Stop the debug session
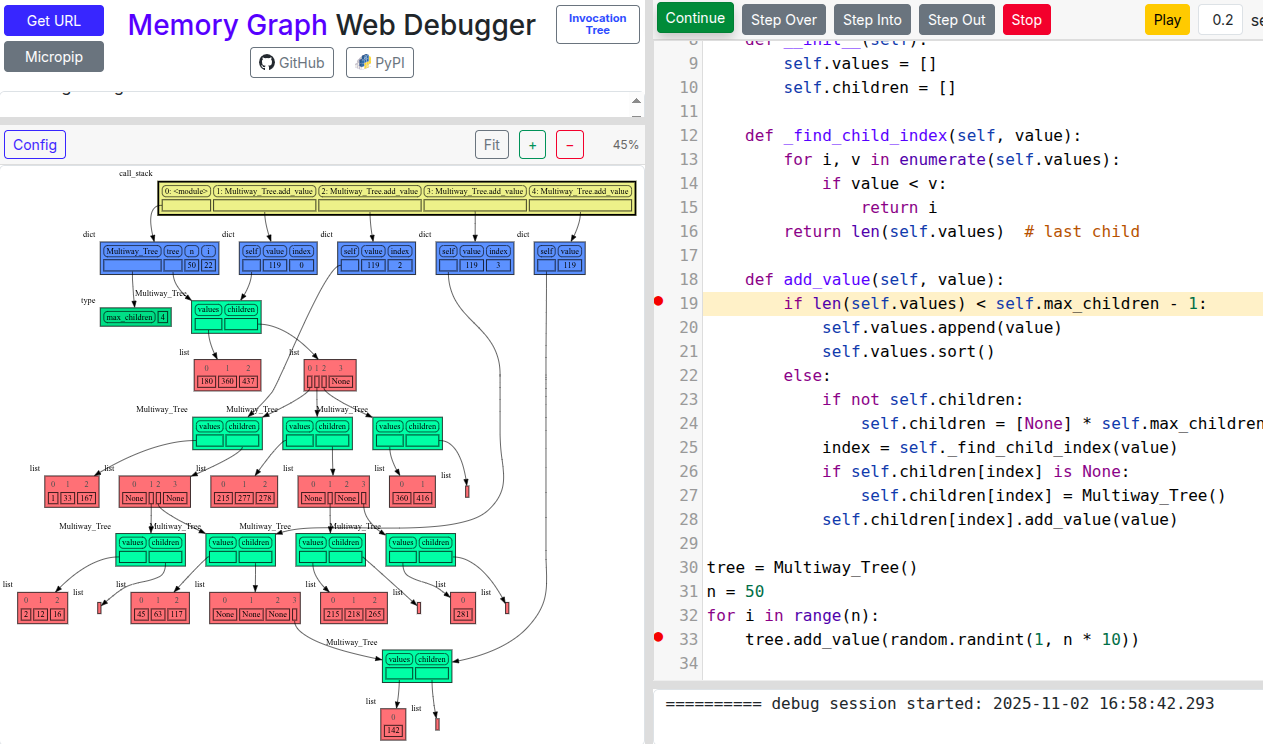The width and height of the screenshot is (1263, 744). [x=1026, y=19]
